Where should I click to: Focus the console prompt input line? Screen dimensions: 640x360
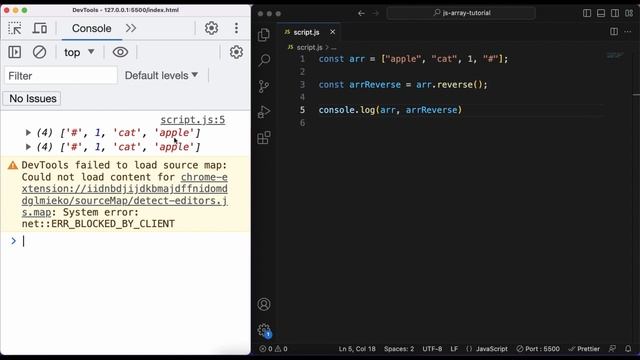pyautogui.click(x=131, y=241)
